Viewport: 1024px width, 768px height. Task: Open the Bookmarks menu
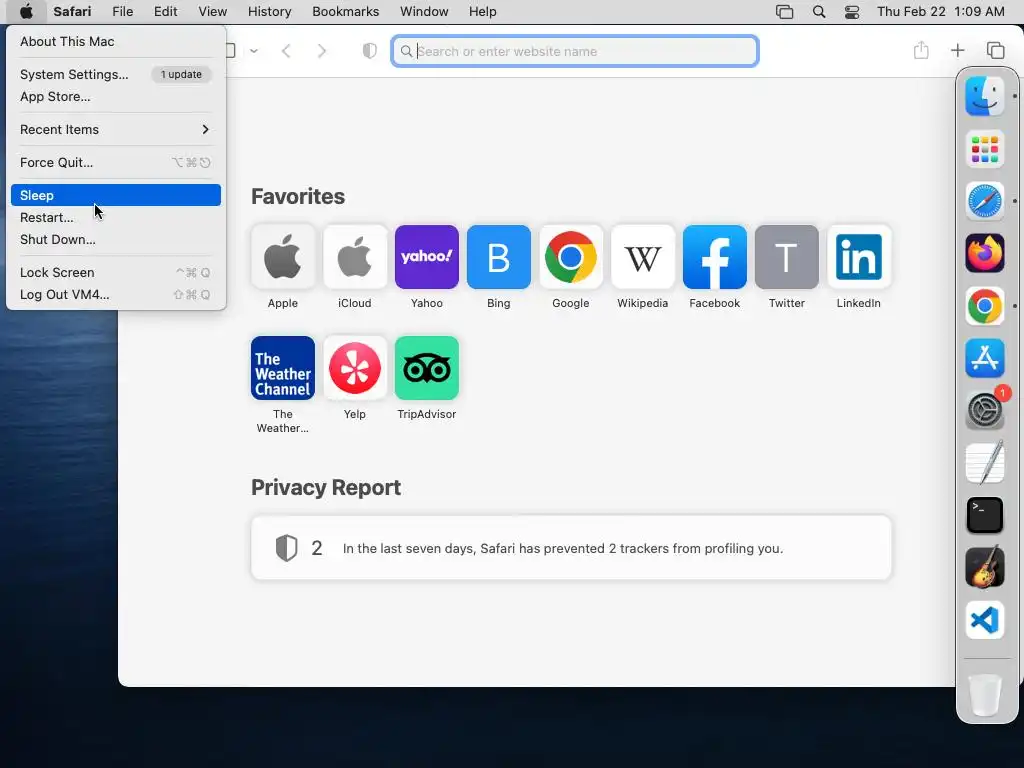coord(345,12)
